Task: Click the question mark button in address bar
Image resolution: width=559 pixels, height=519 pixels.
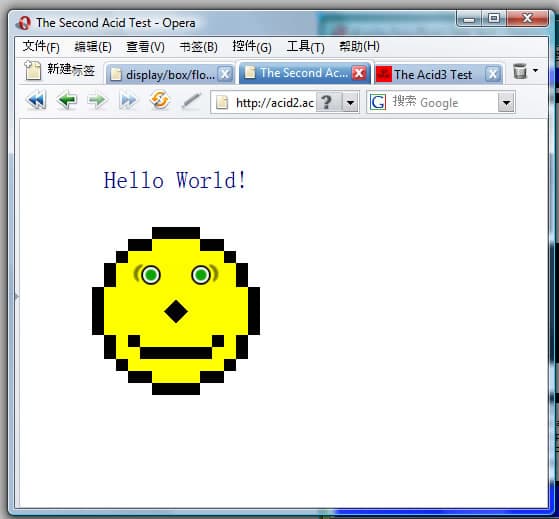Action: click(x=328, y=103)
